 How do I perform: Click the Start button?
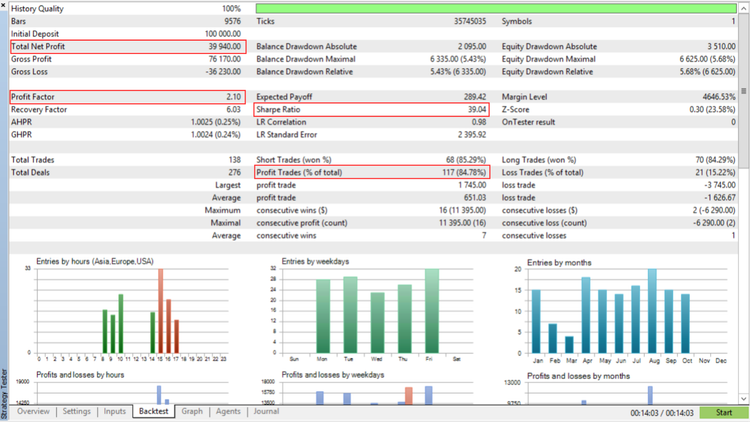point(723,412)
